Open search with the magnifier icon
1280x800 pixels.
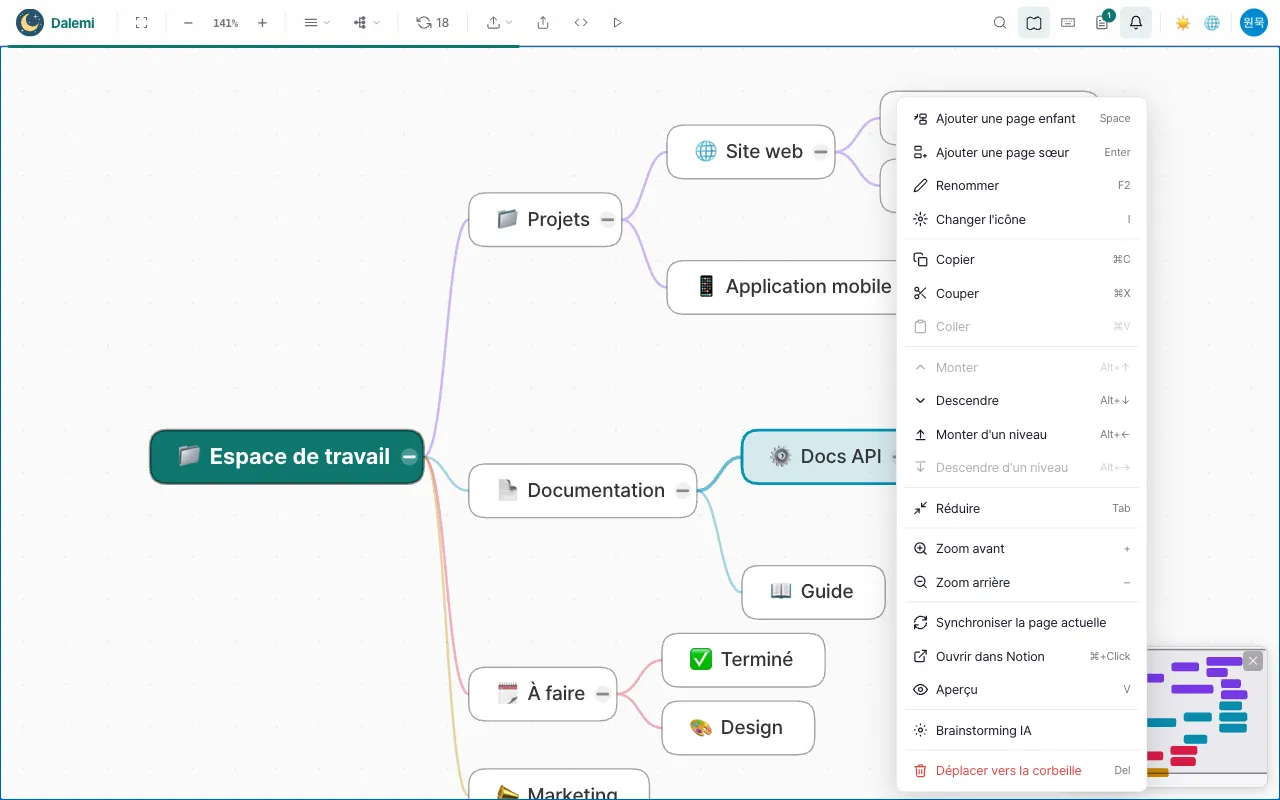[x=1000, y=23]
